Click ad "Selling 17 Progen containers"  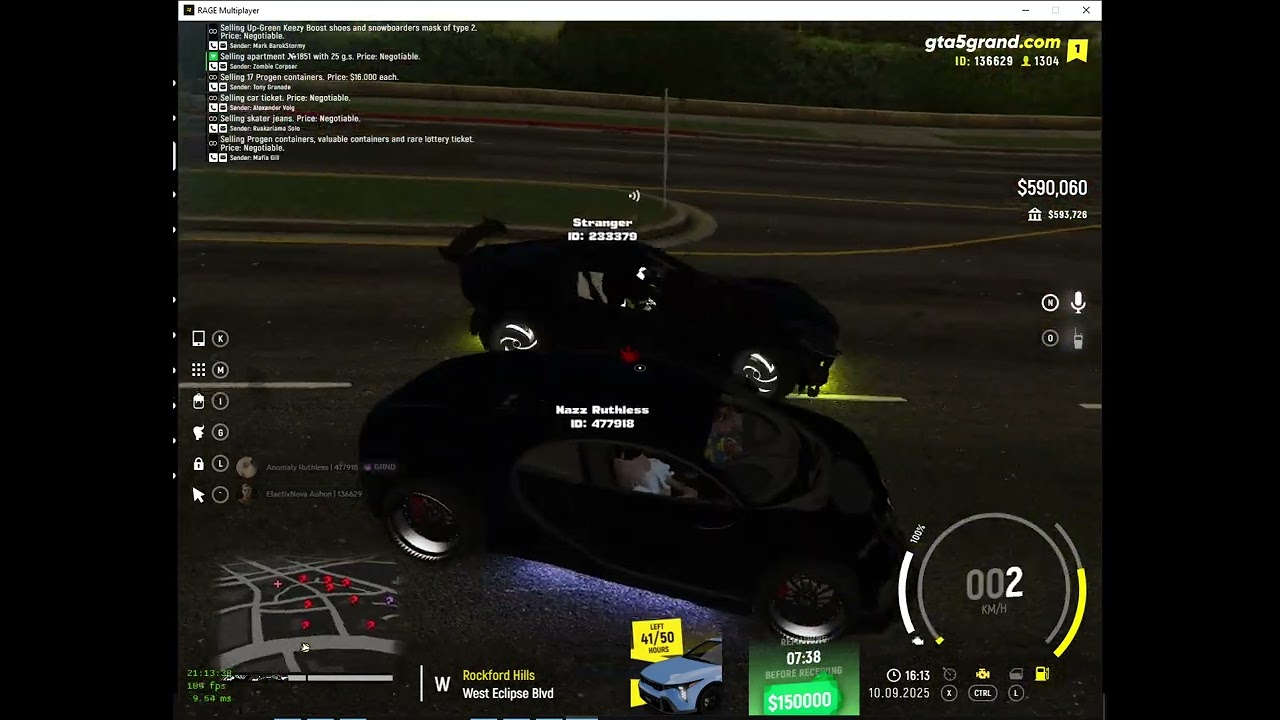tap(309, 77)
